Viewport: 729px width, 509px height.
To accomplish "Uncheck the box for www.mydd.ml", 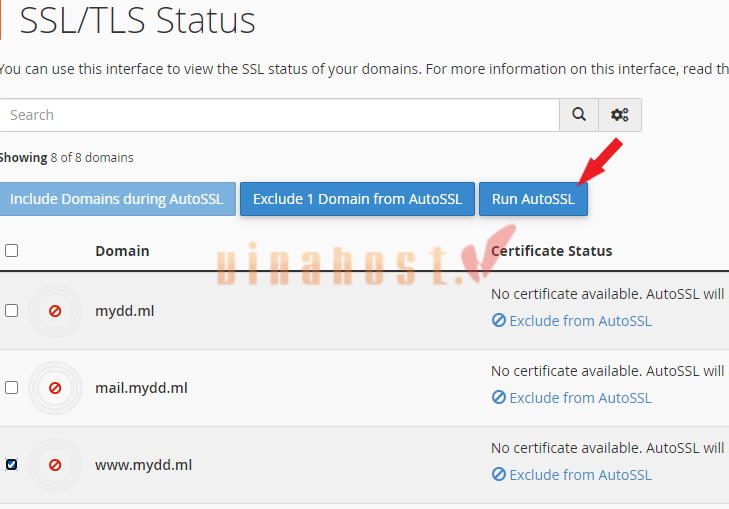I will [12, 464].
